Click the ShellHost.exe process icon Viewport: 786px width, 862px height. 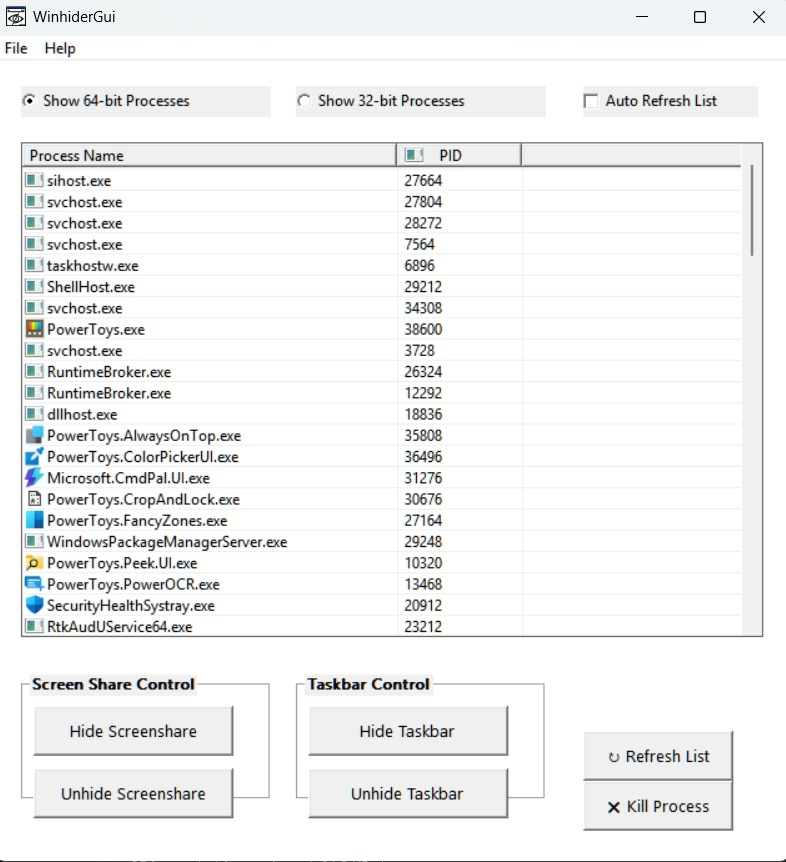click(34, 286)
